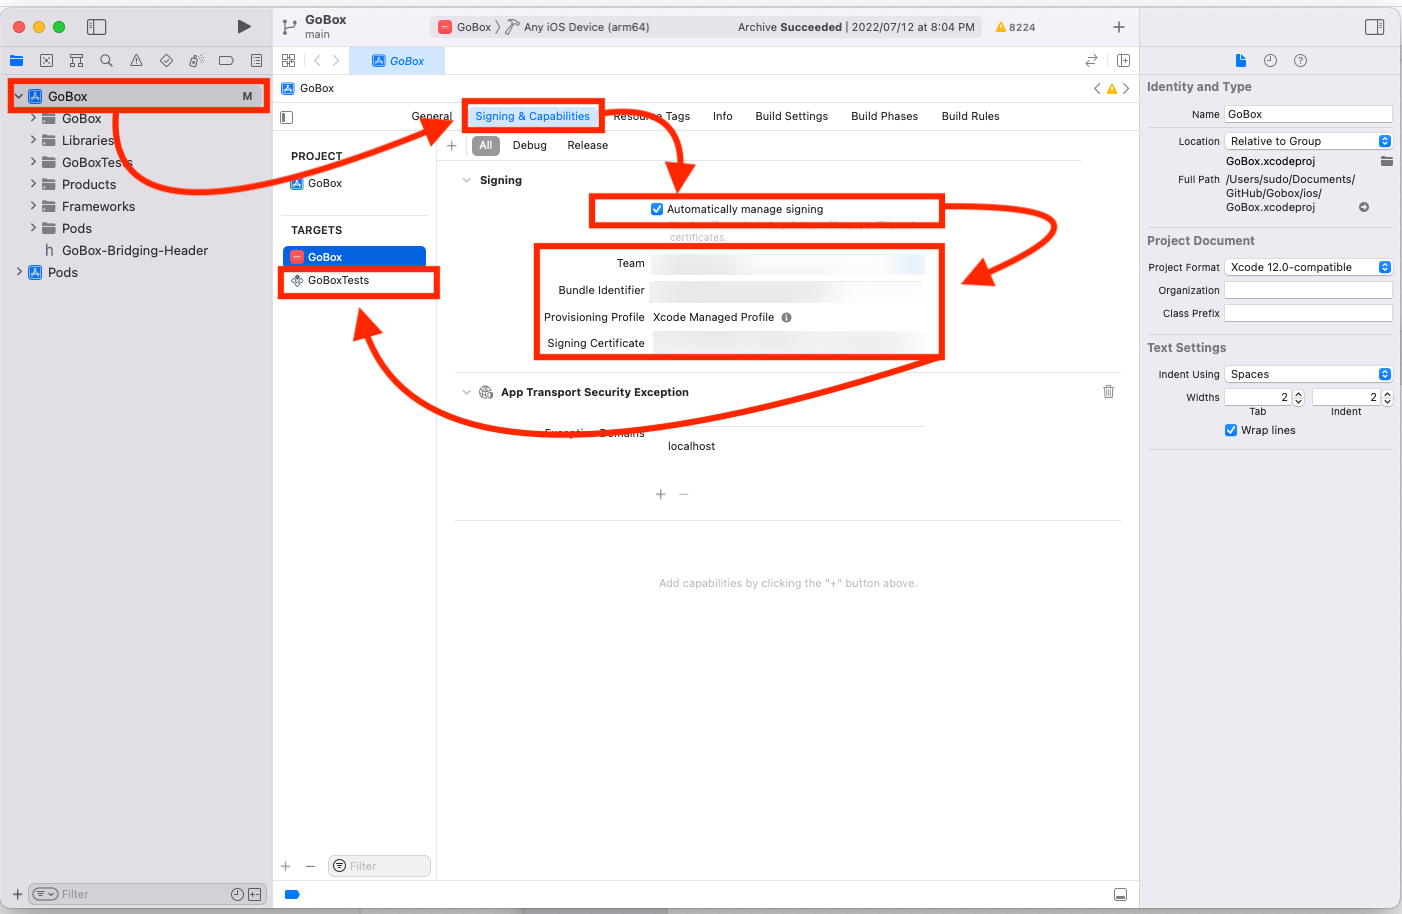1402x914 pixels.
Task: Open the Test navigator diamond icon
Action: [x=166, y=61]
